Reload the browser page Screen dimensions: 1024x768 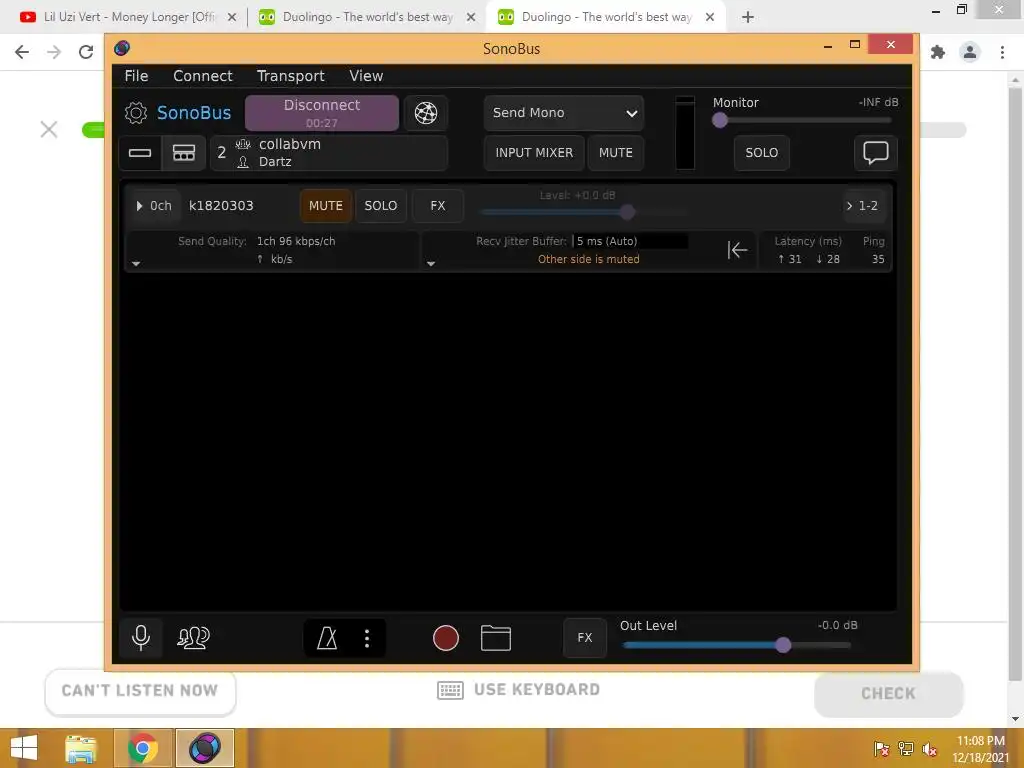pos(86,52)
